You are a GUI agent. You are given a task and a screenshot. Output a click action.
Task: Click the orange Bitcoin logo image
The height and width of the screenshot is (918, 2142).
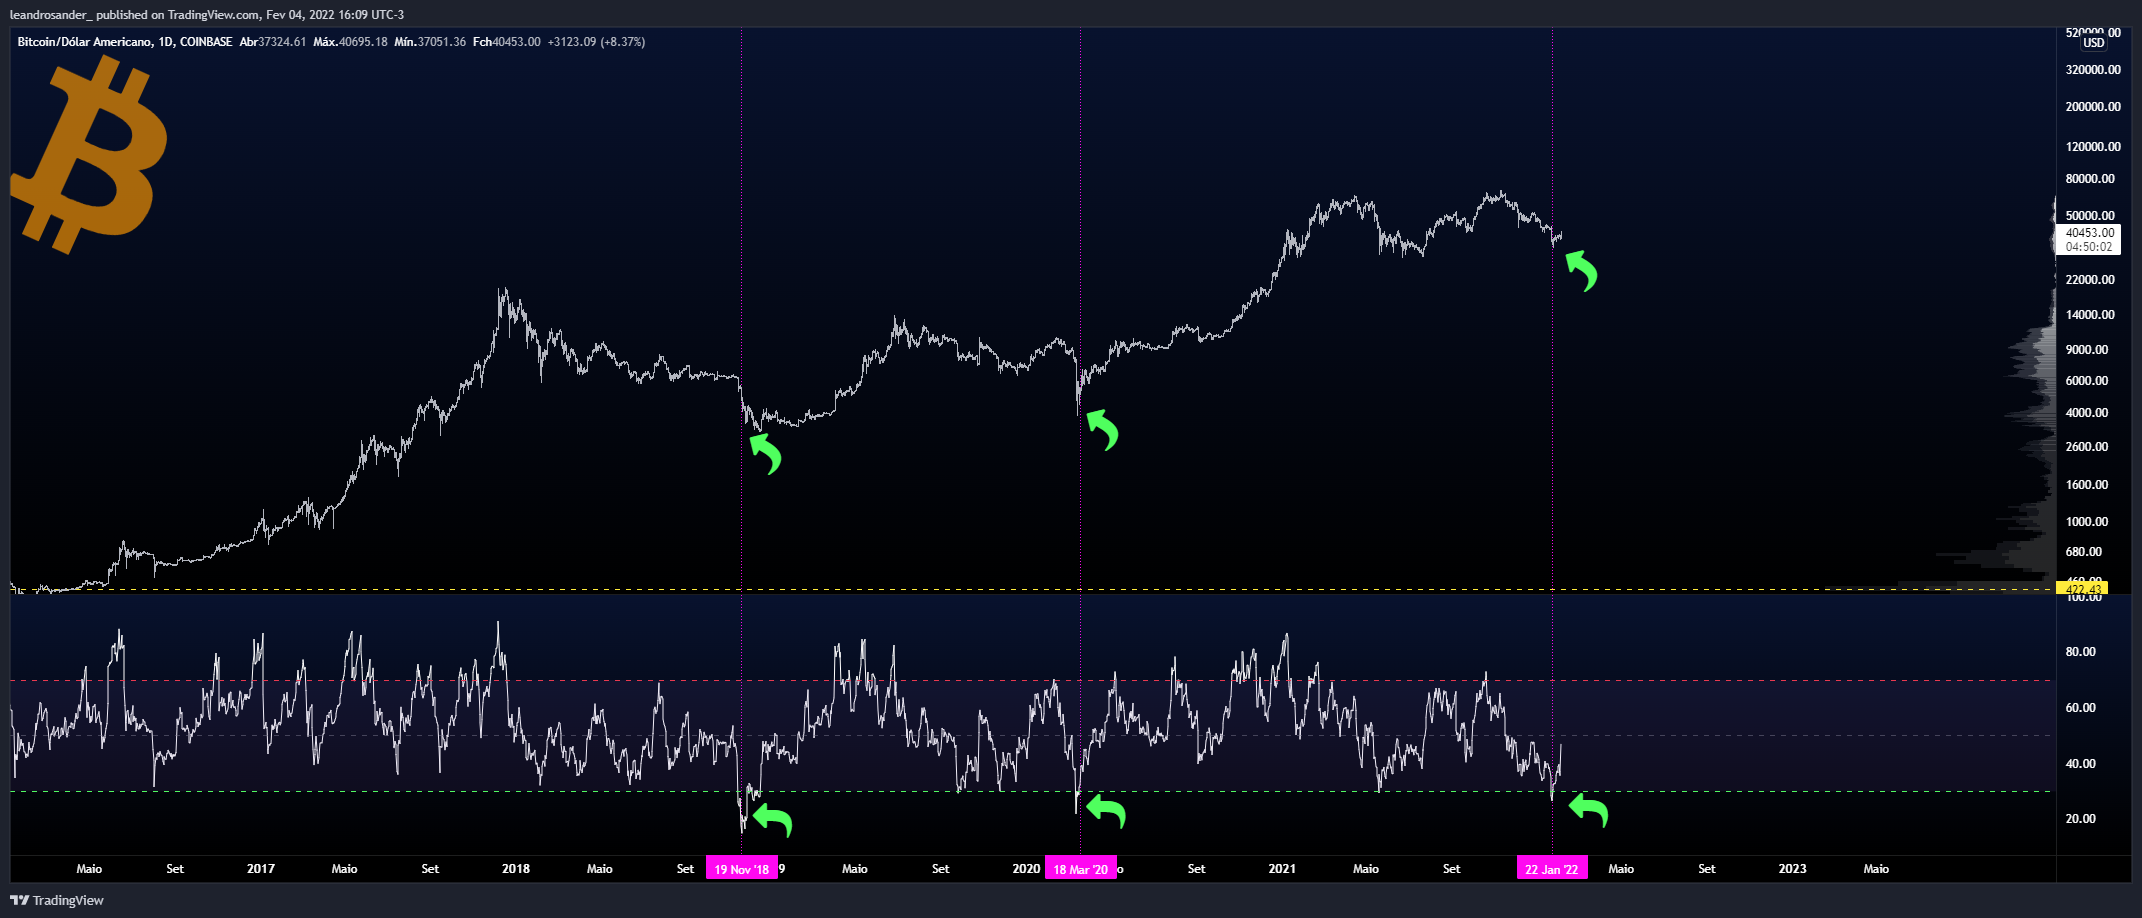tap(89, 154)
